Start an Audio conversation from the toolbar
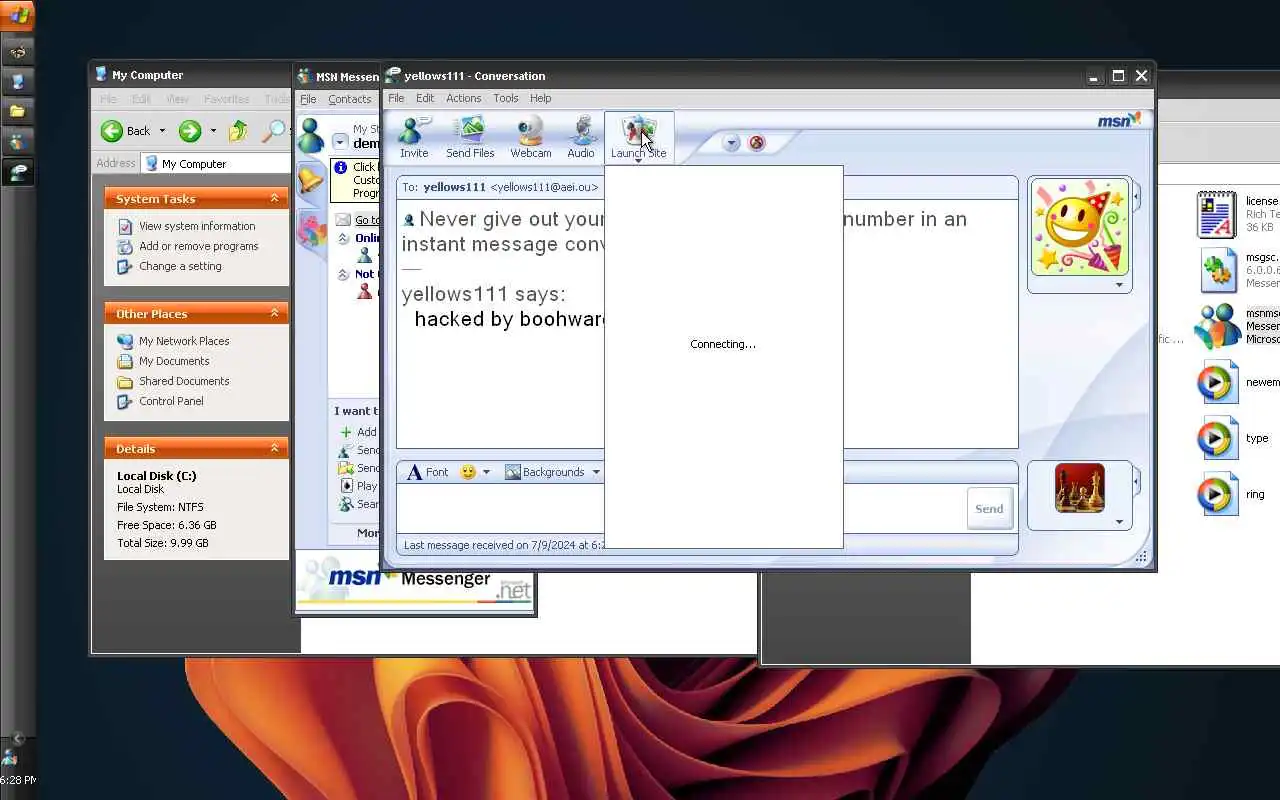Screen dimensions: 1280x800 (x=581, y=137)
